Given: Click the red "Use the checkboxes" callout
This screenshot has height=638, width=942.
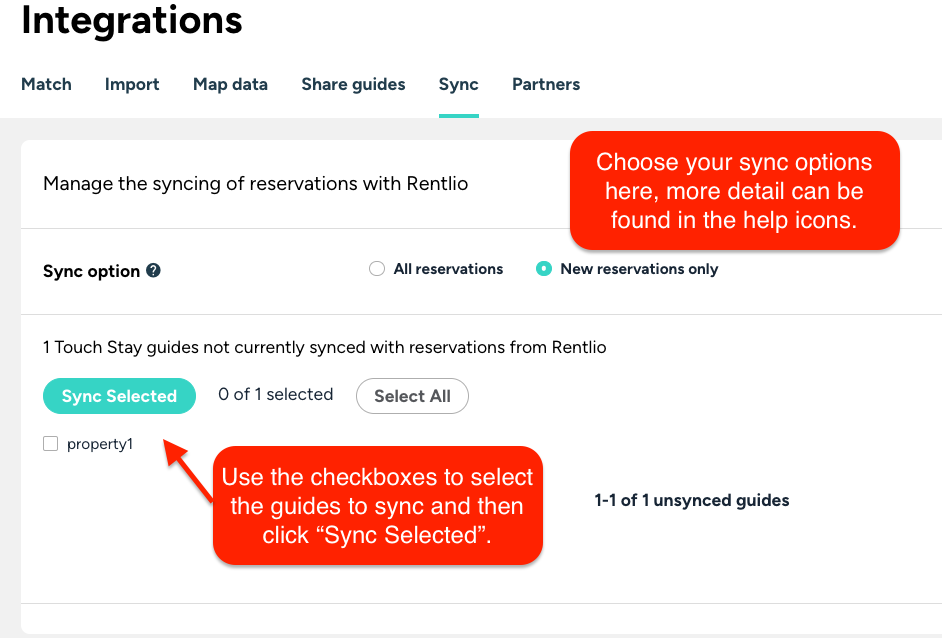Looking at the screenshot, I should [377, 505].
